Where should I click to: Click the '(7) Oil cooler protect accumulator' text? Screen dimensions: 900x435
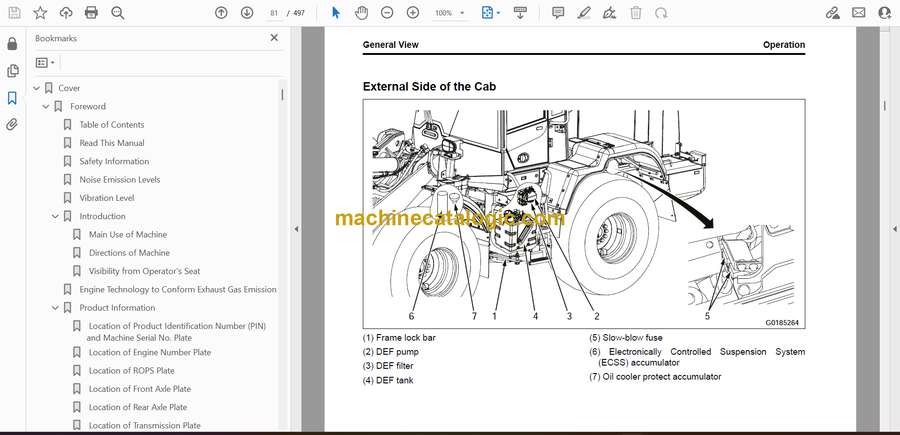point(655,377)
